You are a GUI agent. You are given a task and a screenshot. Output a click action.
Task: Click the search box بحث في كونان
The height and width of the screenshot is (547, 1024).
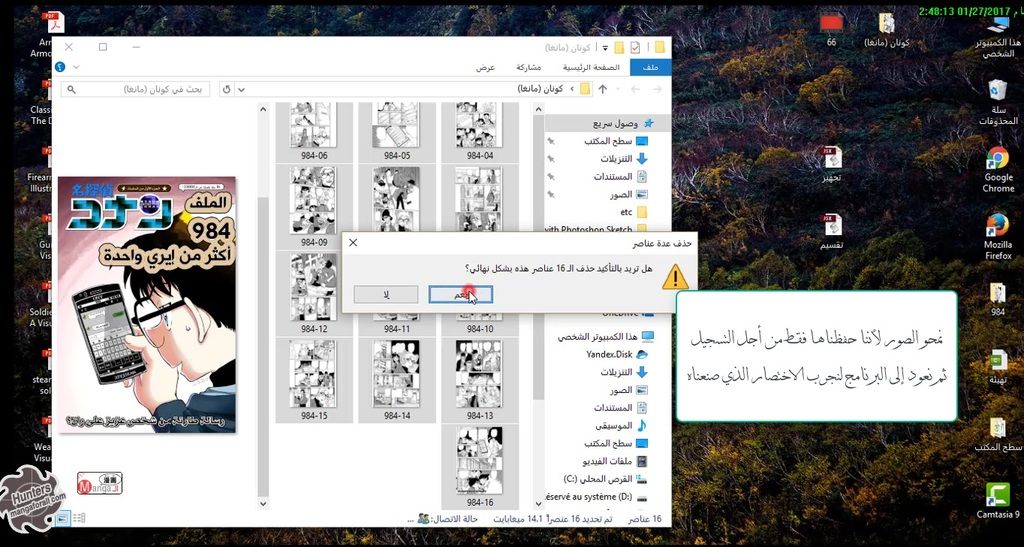pos(136,89)
